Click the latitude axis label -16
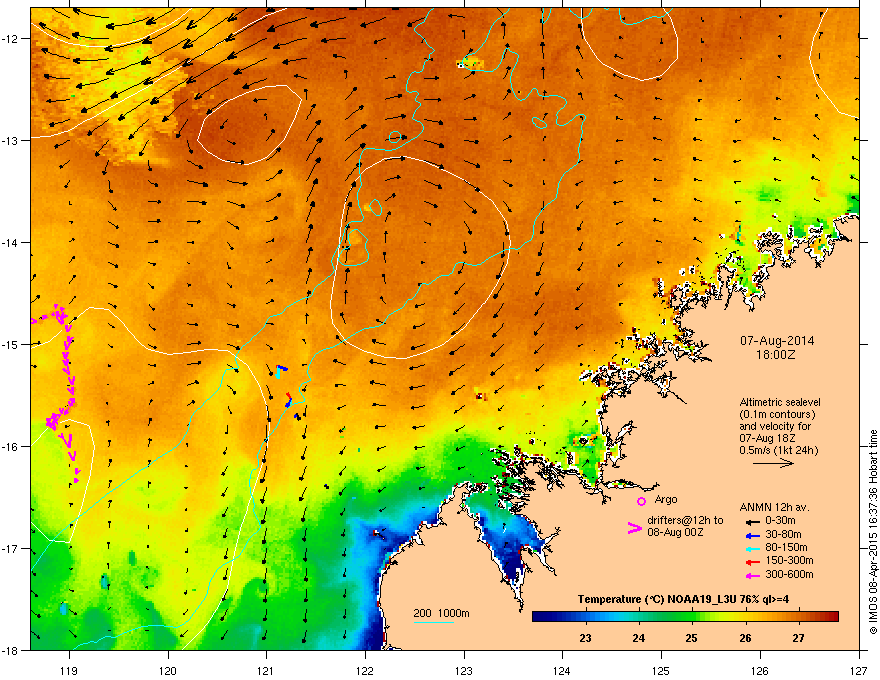880x680 pixels. (11, 447)
